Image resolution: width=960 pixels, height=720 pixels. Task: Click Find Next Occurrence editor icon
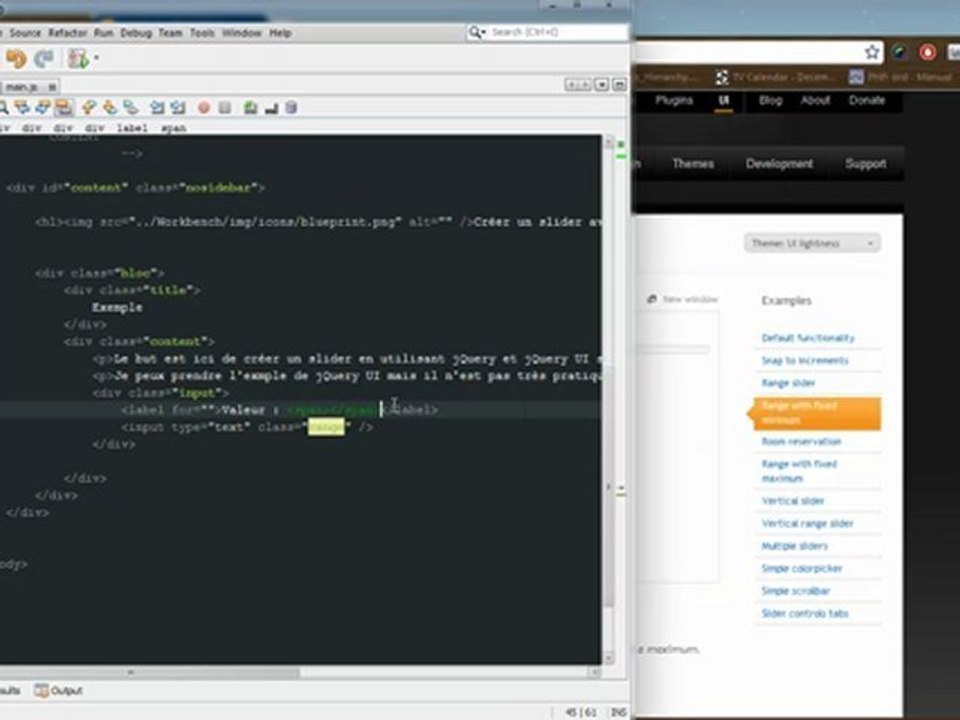pos(42,108)
